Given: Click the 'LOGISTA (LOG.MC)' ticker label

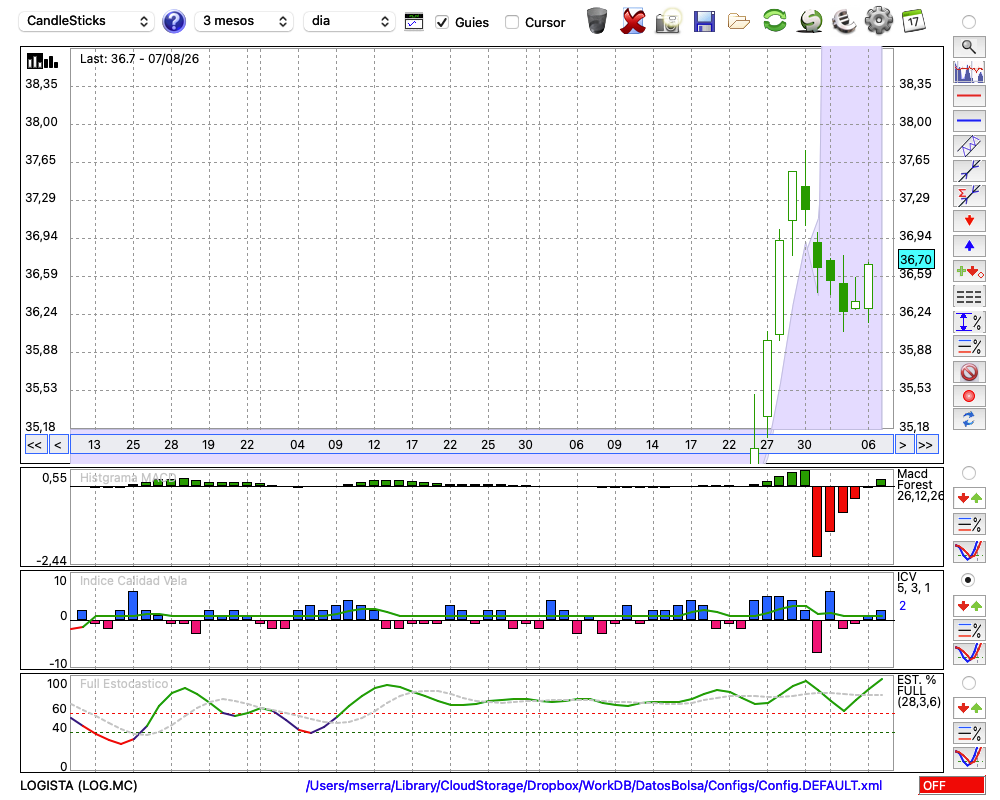Looking at the screenshot, I should click(x=78, y=785).
